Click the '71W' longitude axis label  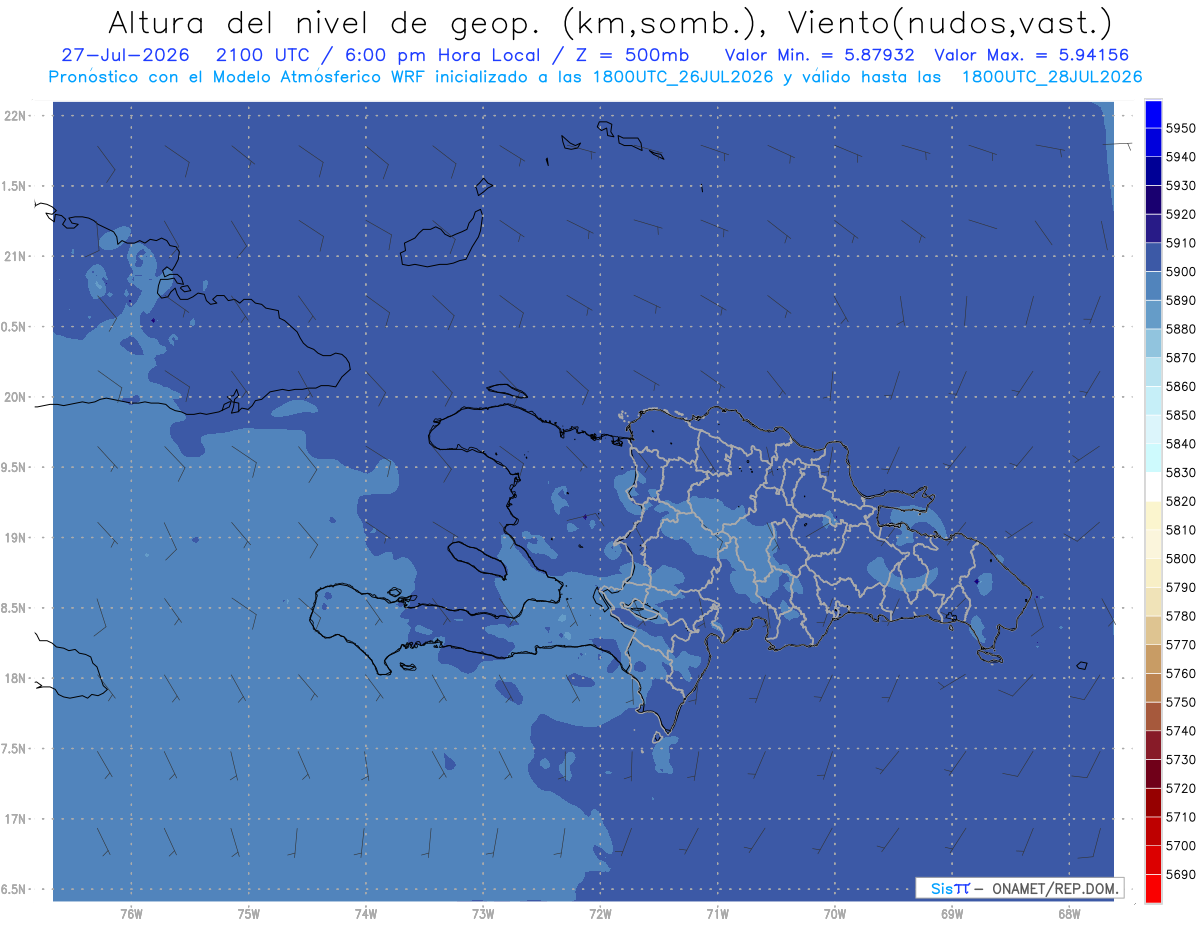tap(717, 913)
